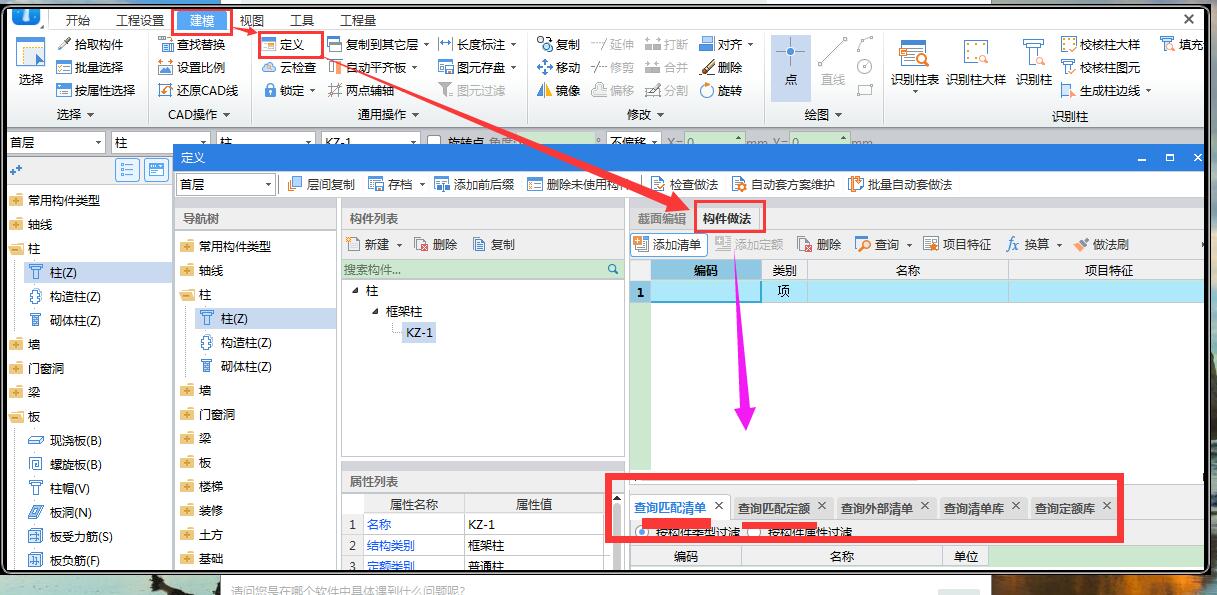Click the 识别柱 identify column button
The width and height of the screenshot is (1217, 595).
tap(1034, 62)
